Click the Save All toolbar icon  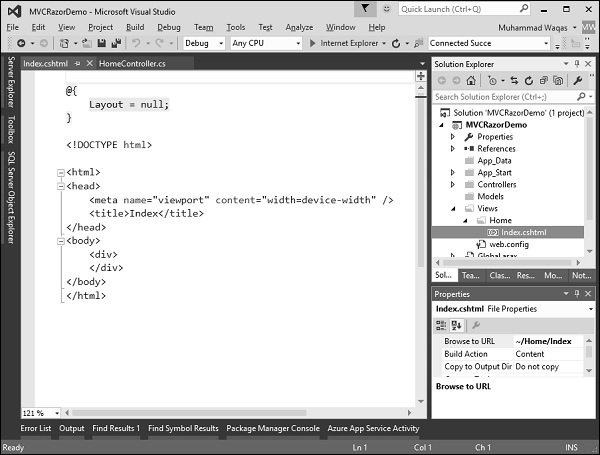tap(116, 43)
